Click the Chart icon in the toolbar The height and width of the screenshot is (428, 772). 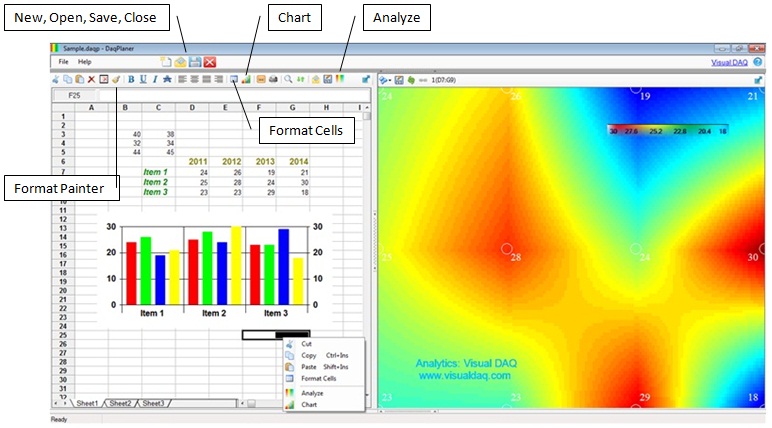pos(246,79)
